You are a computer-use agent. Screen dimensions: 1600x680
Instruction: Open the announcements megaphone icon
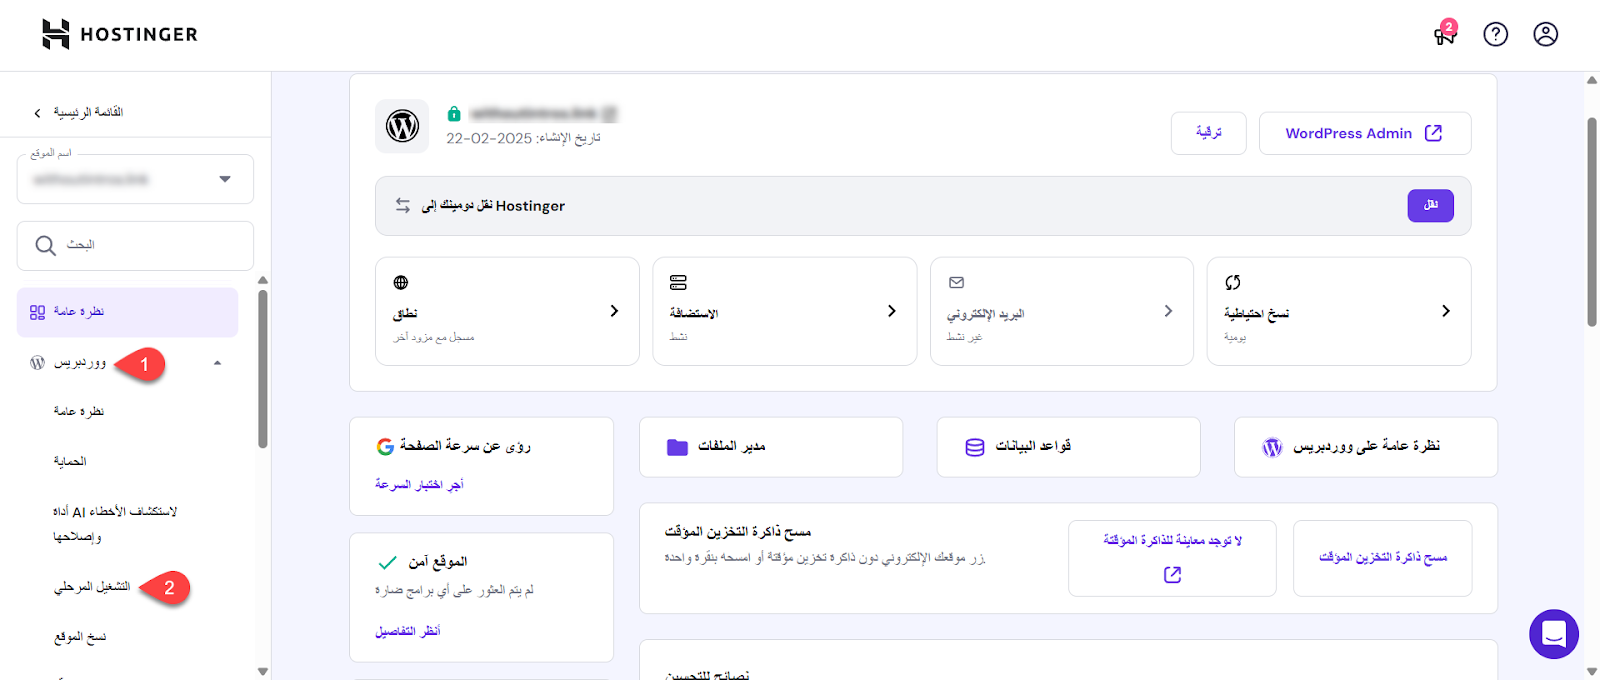coord(1444,34)
